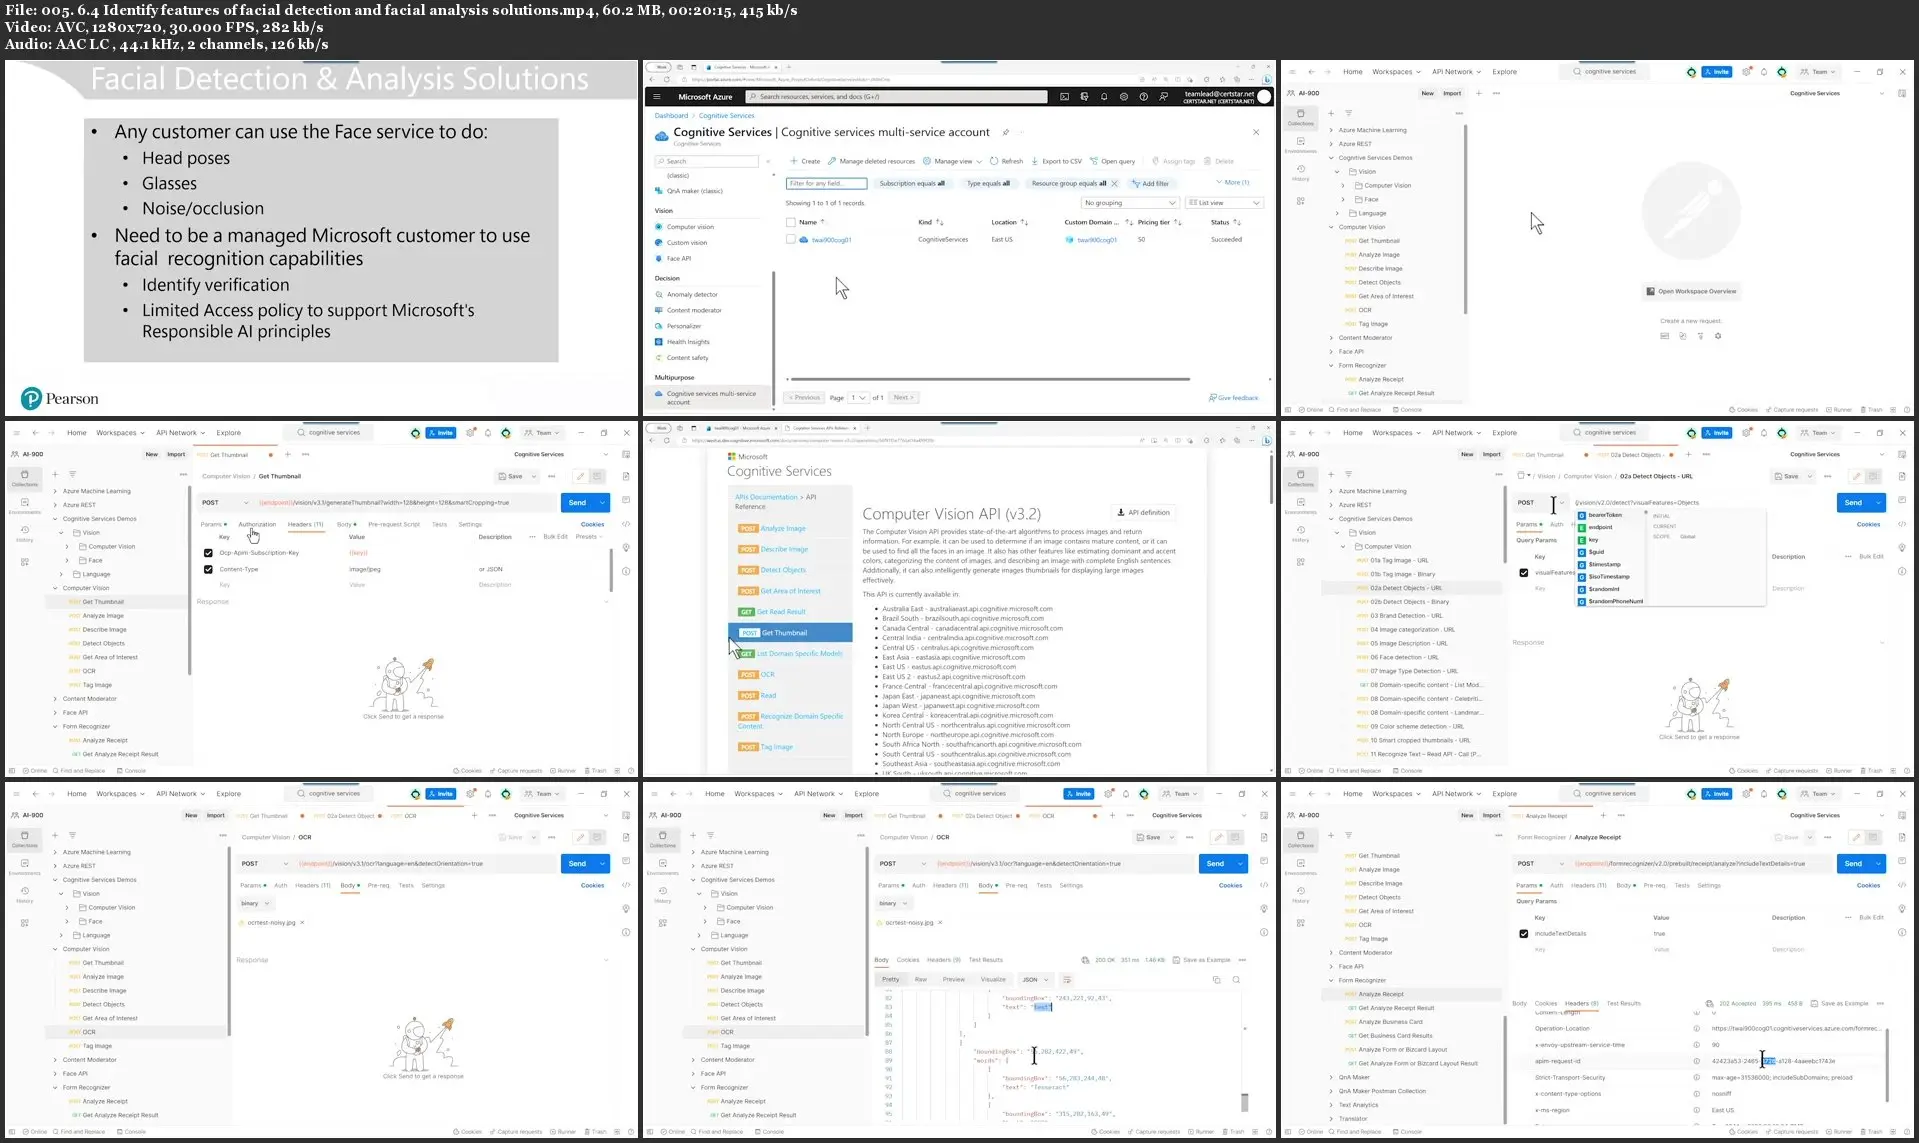Click the Create button in Azure toolbar
This screenshot has width=1919, height=1143.
pyautogui.click(x=805, y=161)
